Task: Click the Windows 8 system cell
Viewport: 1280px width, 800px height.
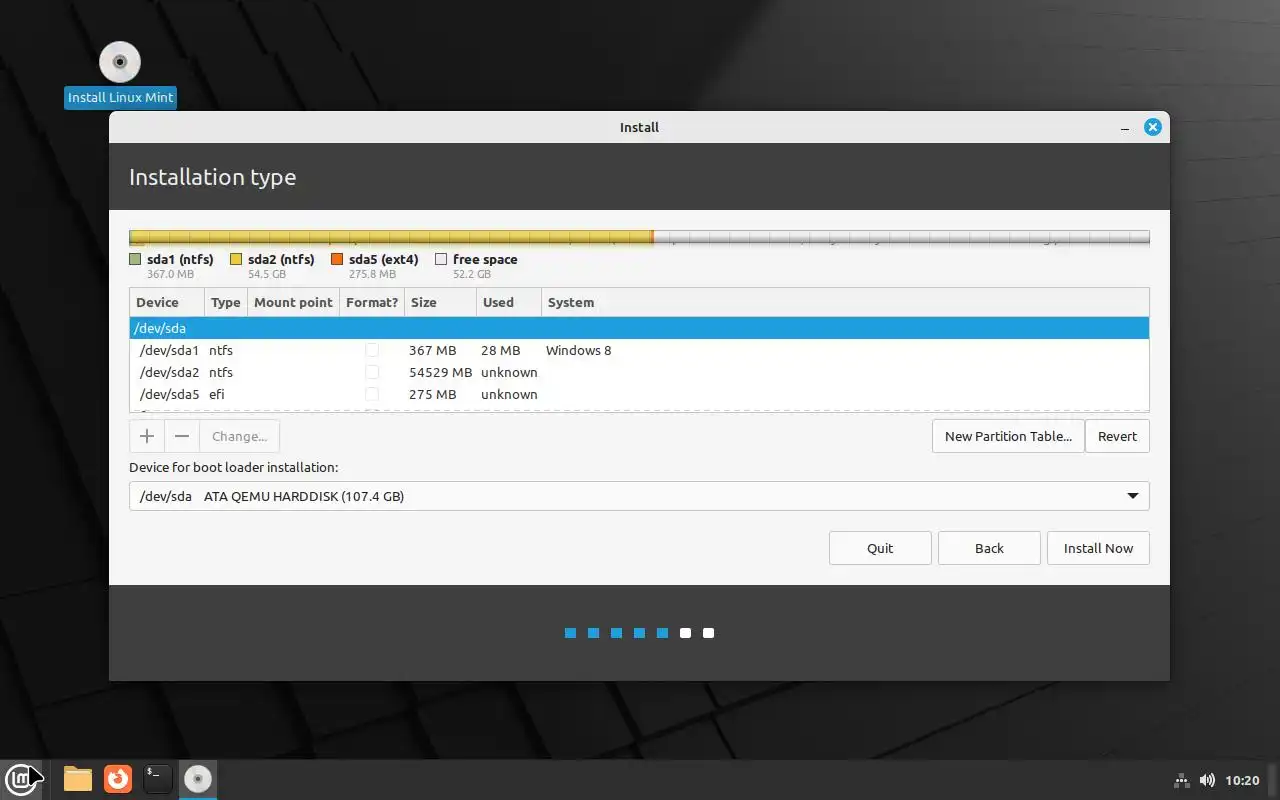Action: (x=578, y=350)
